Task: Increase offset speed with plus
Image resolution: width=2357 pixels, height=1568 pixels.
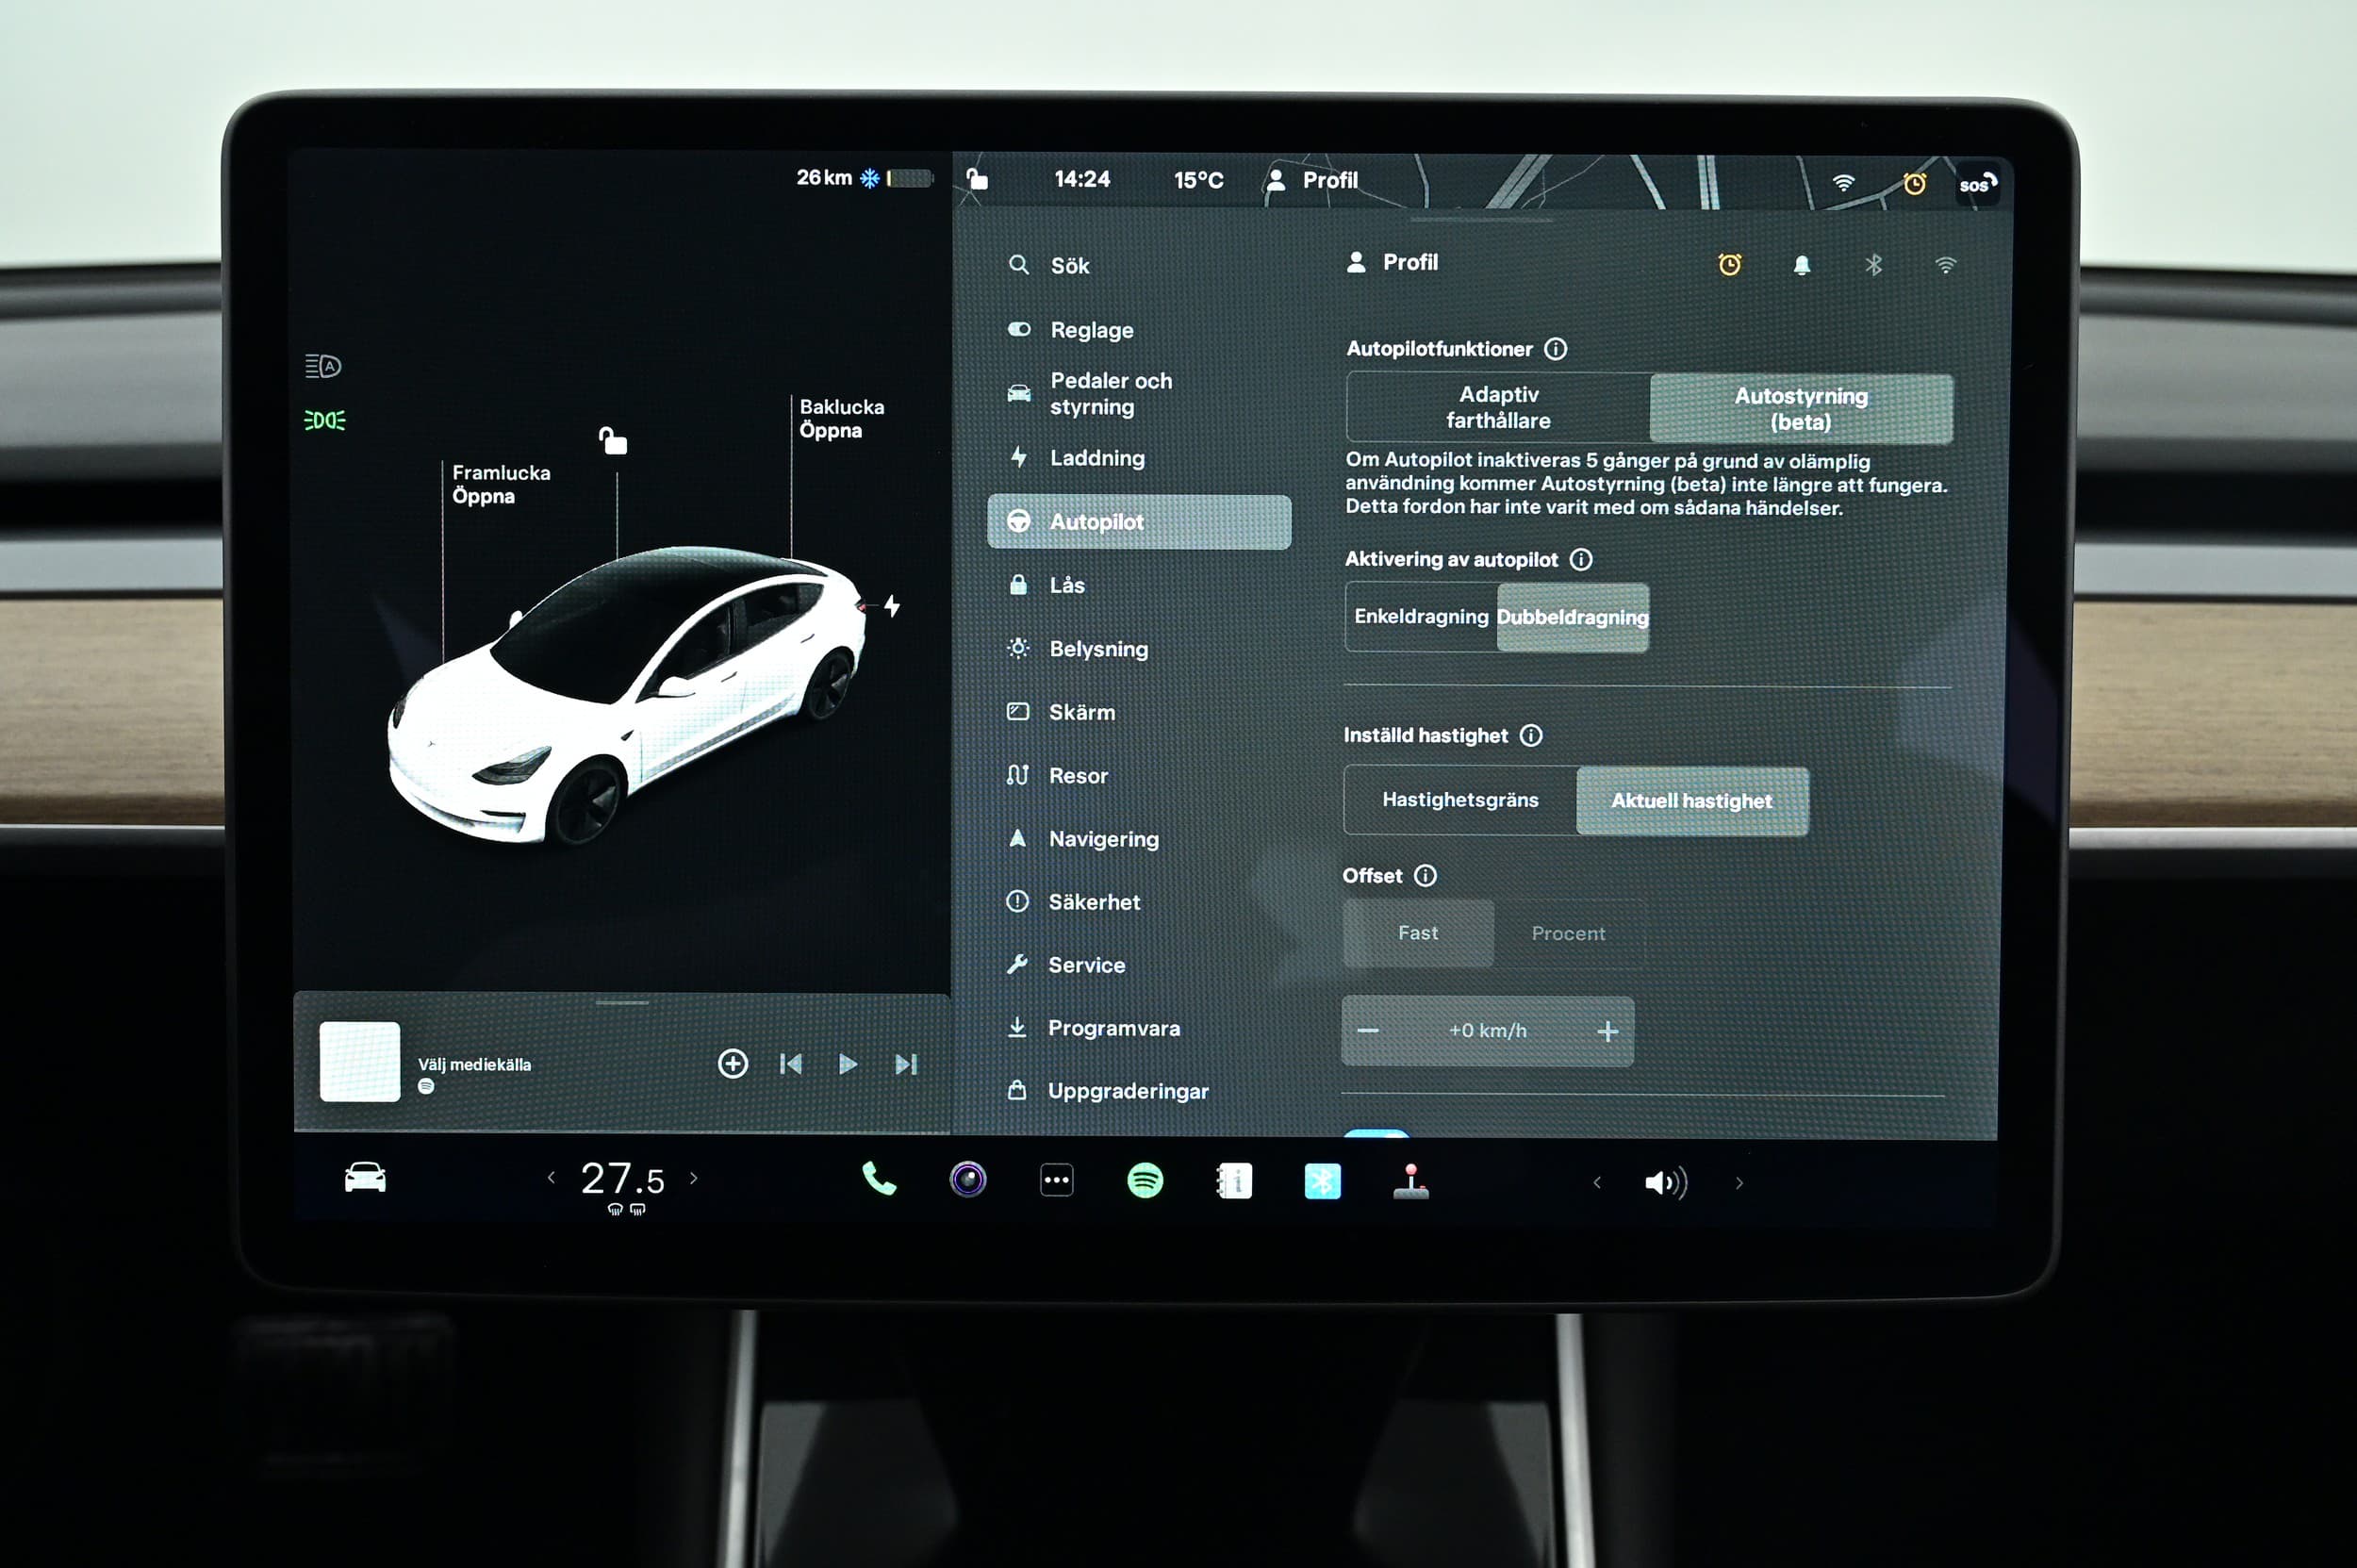Action: [x=1607, y=1031]
